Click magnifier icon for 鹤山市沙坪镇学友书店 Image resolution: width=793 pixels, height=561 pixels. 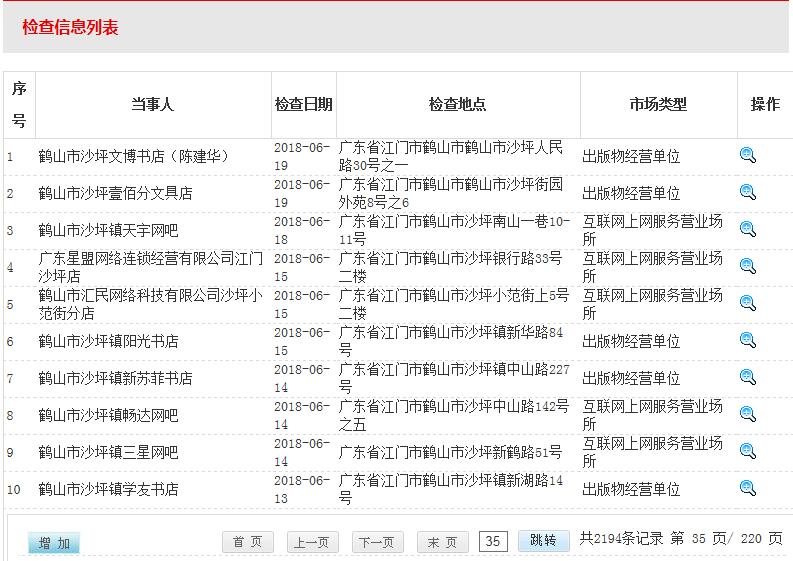point(747,488)
